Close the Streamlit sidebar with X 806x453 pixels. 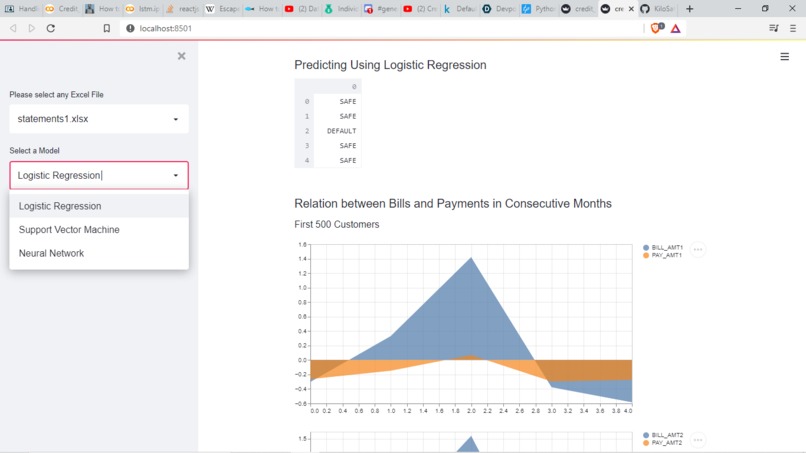coord(181,56)
